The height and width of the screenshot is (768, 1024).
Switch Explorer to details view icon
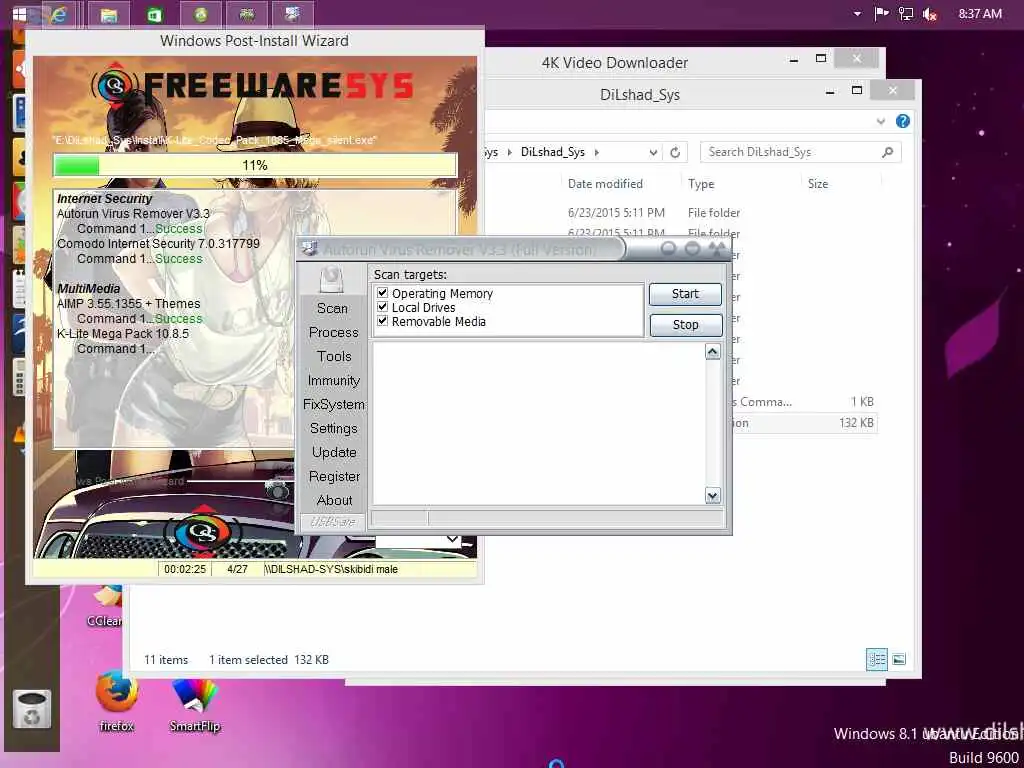click(876, 659)
